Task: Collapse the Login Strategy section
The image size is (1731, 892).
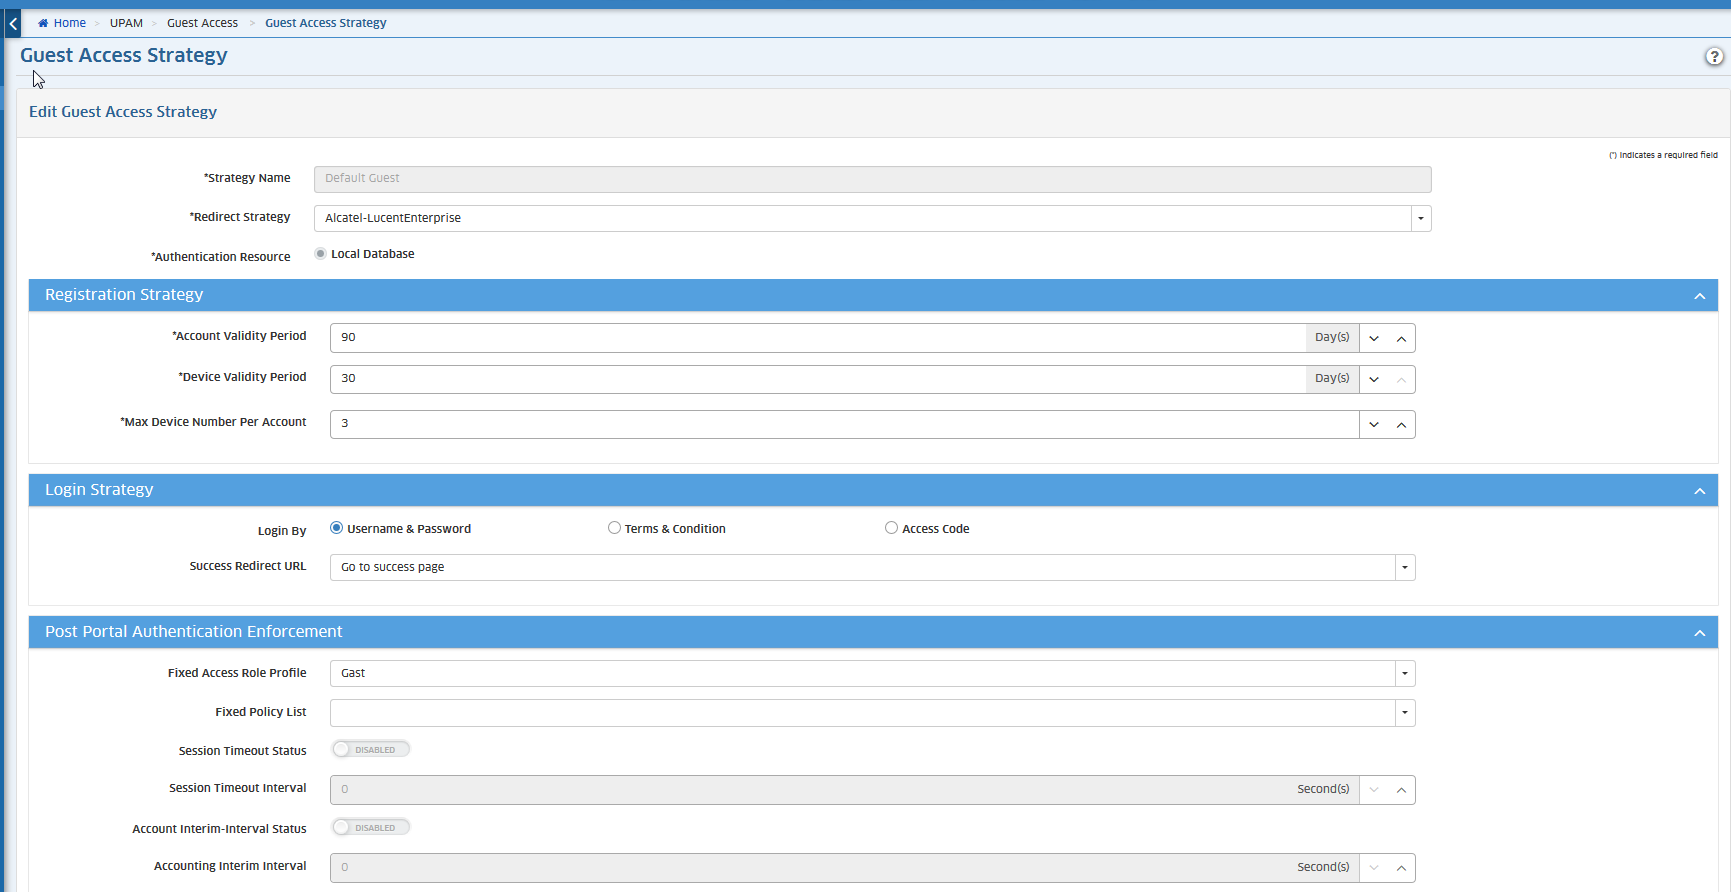Action: (1699, 491)
